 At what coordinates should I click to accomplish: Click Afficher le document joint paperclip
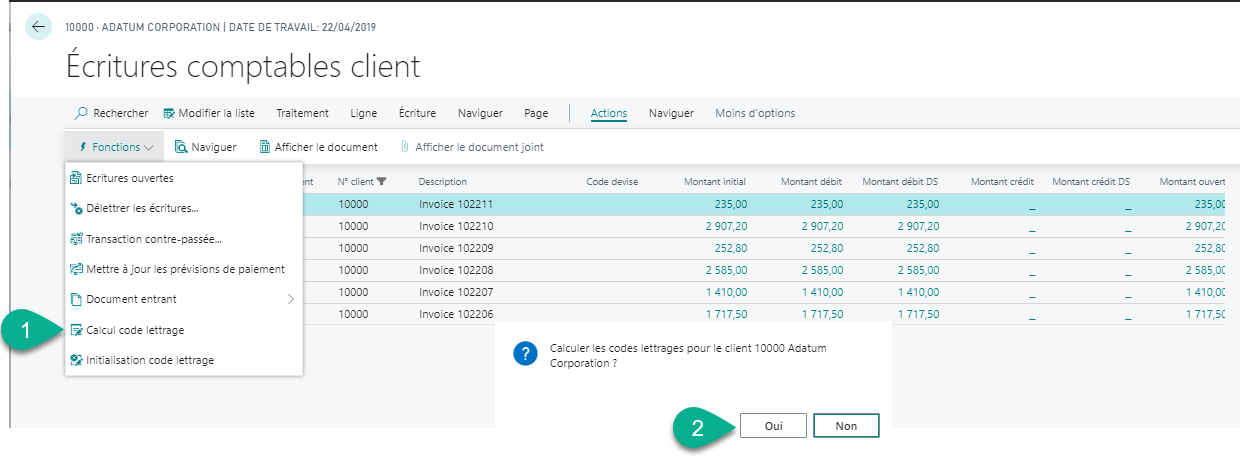405,147
